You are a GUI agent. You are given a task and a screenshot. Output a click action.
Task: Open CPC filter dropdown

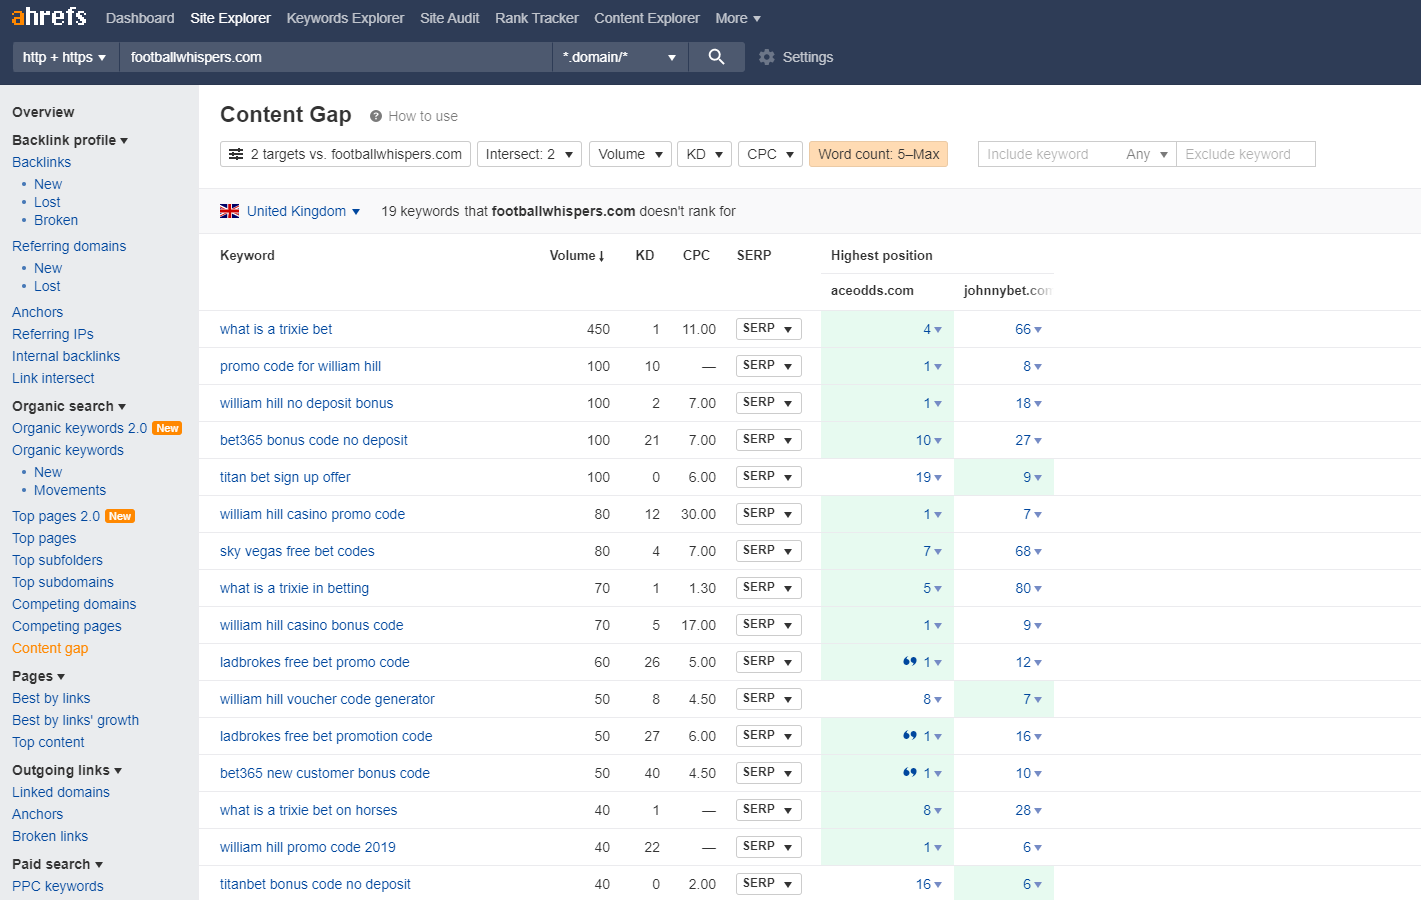pos(770,154)
